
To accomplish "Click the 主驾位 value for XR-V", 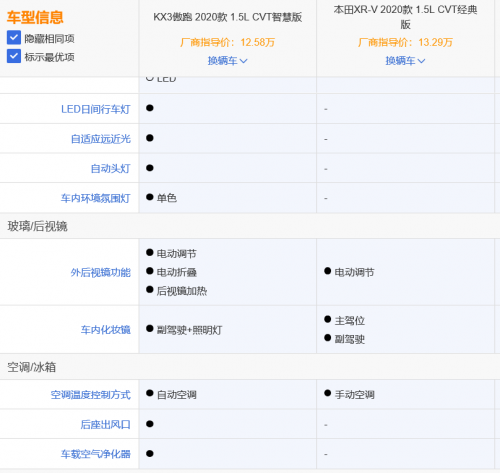I will point(350,321).
